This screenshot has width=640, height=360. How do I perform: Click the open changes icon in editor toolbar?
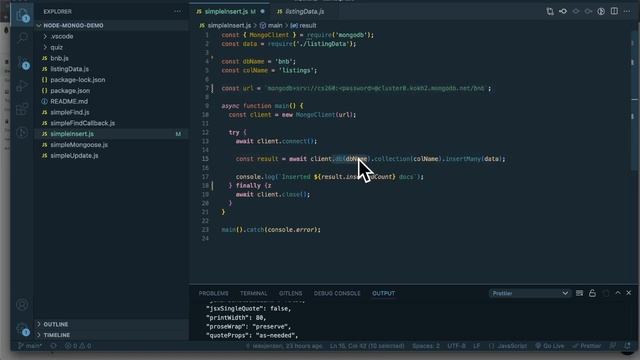click(550, 11)
